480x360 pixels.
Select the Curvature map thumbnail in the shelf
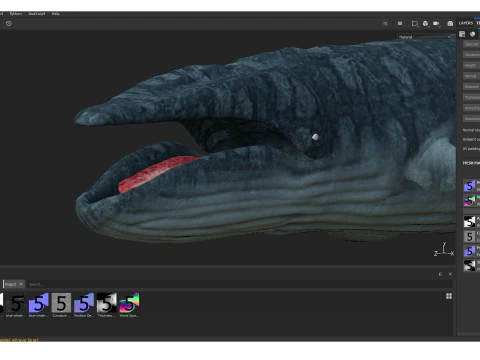point(61,303)
